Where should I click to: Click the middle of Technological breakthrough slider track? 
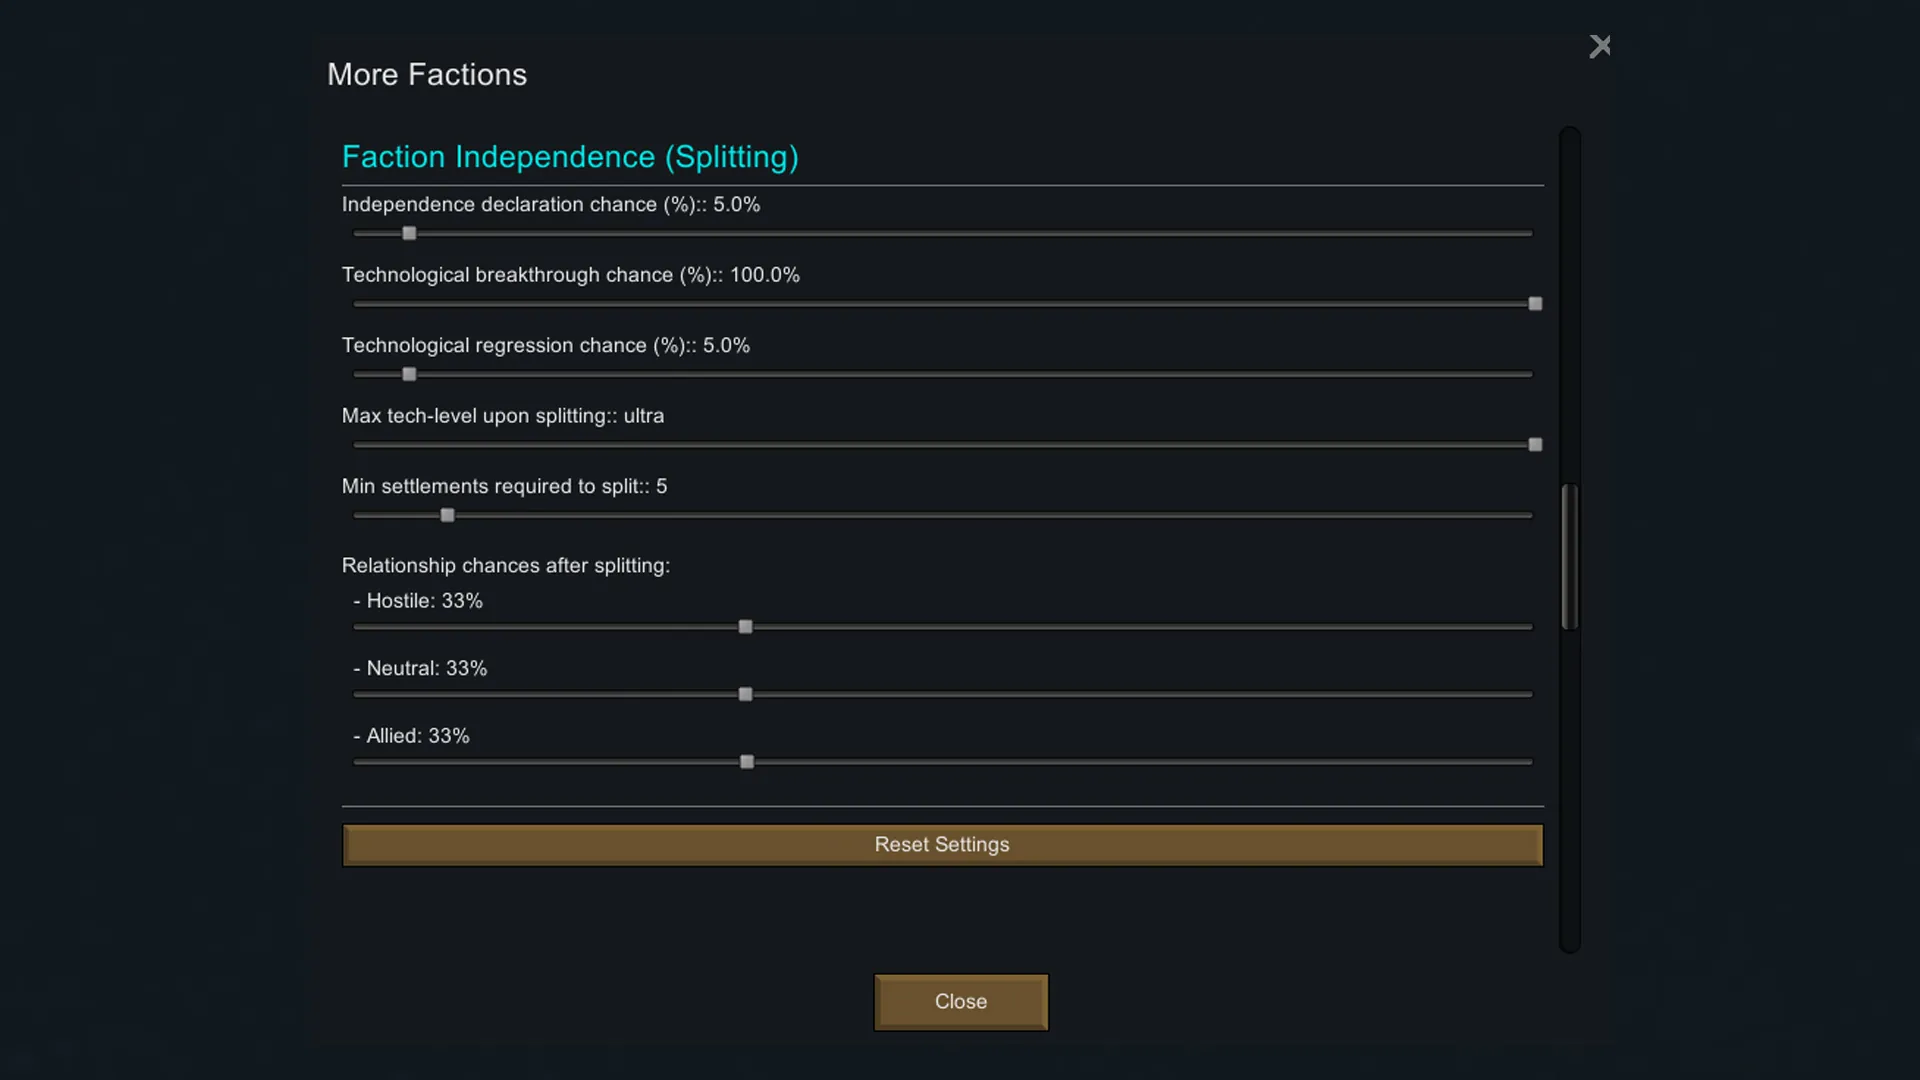pyautogui.click(x=943, y=304)
